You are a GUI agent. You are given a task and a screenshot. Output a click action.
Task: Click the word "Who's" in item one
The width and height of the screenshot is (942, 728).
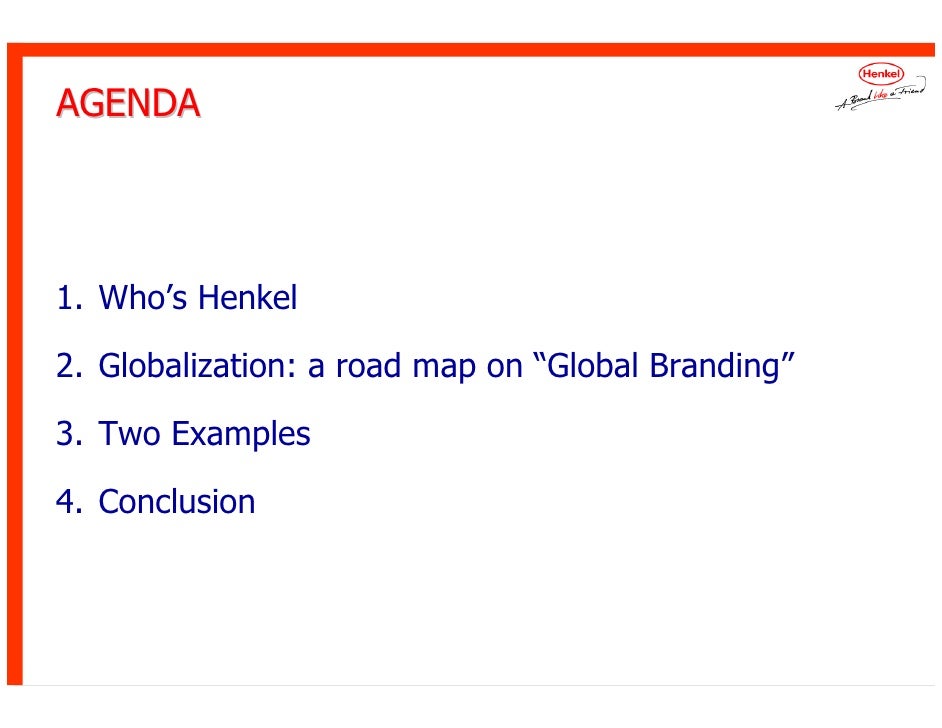[143, 297]
